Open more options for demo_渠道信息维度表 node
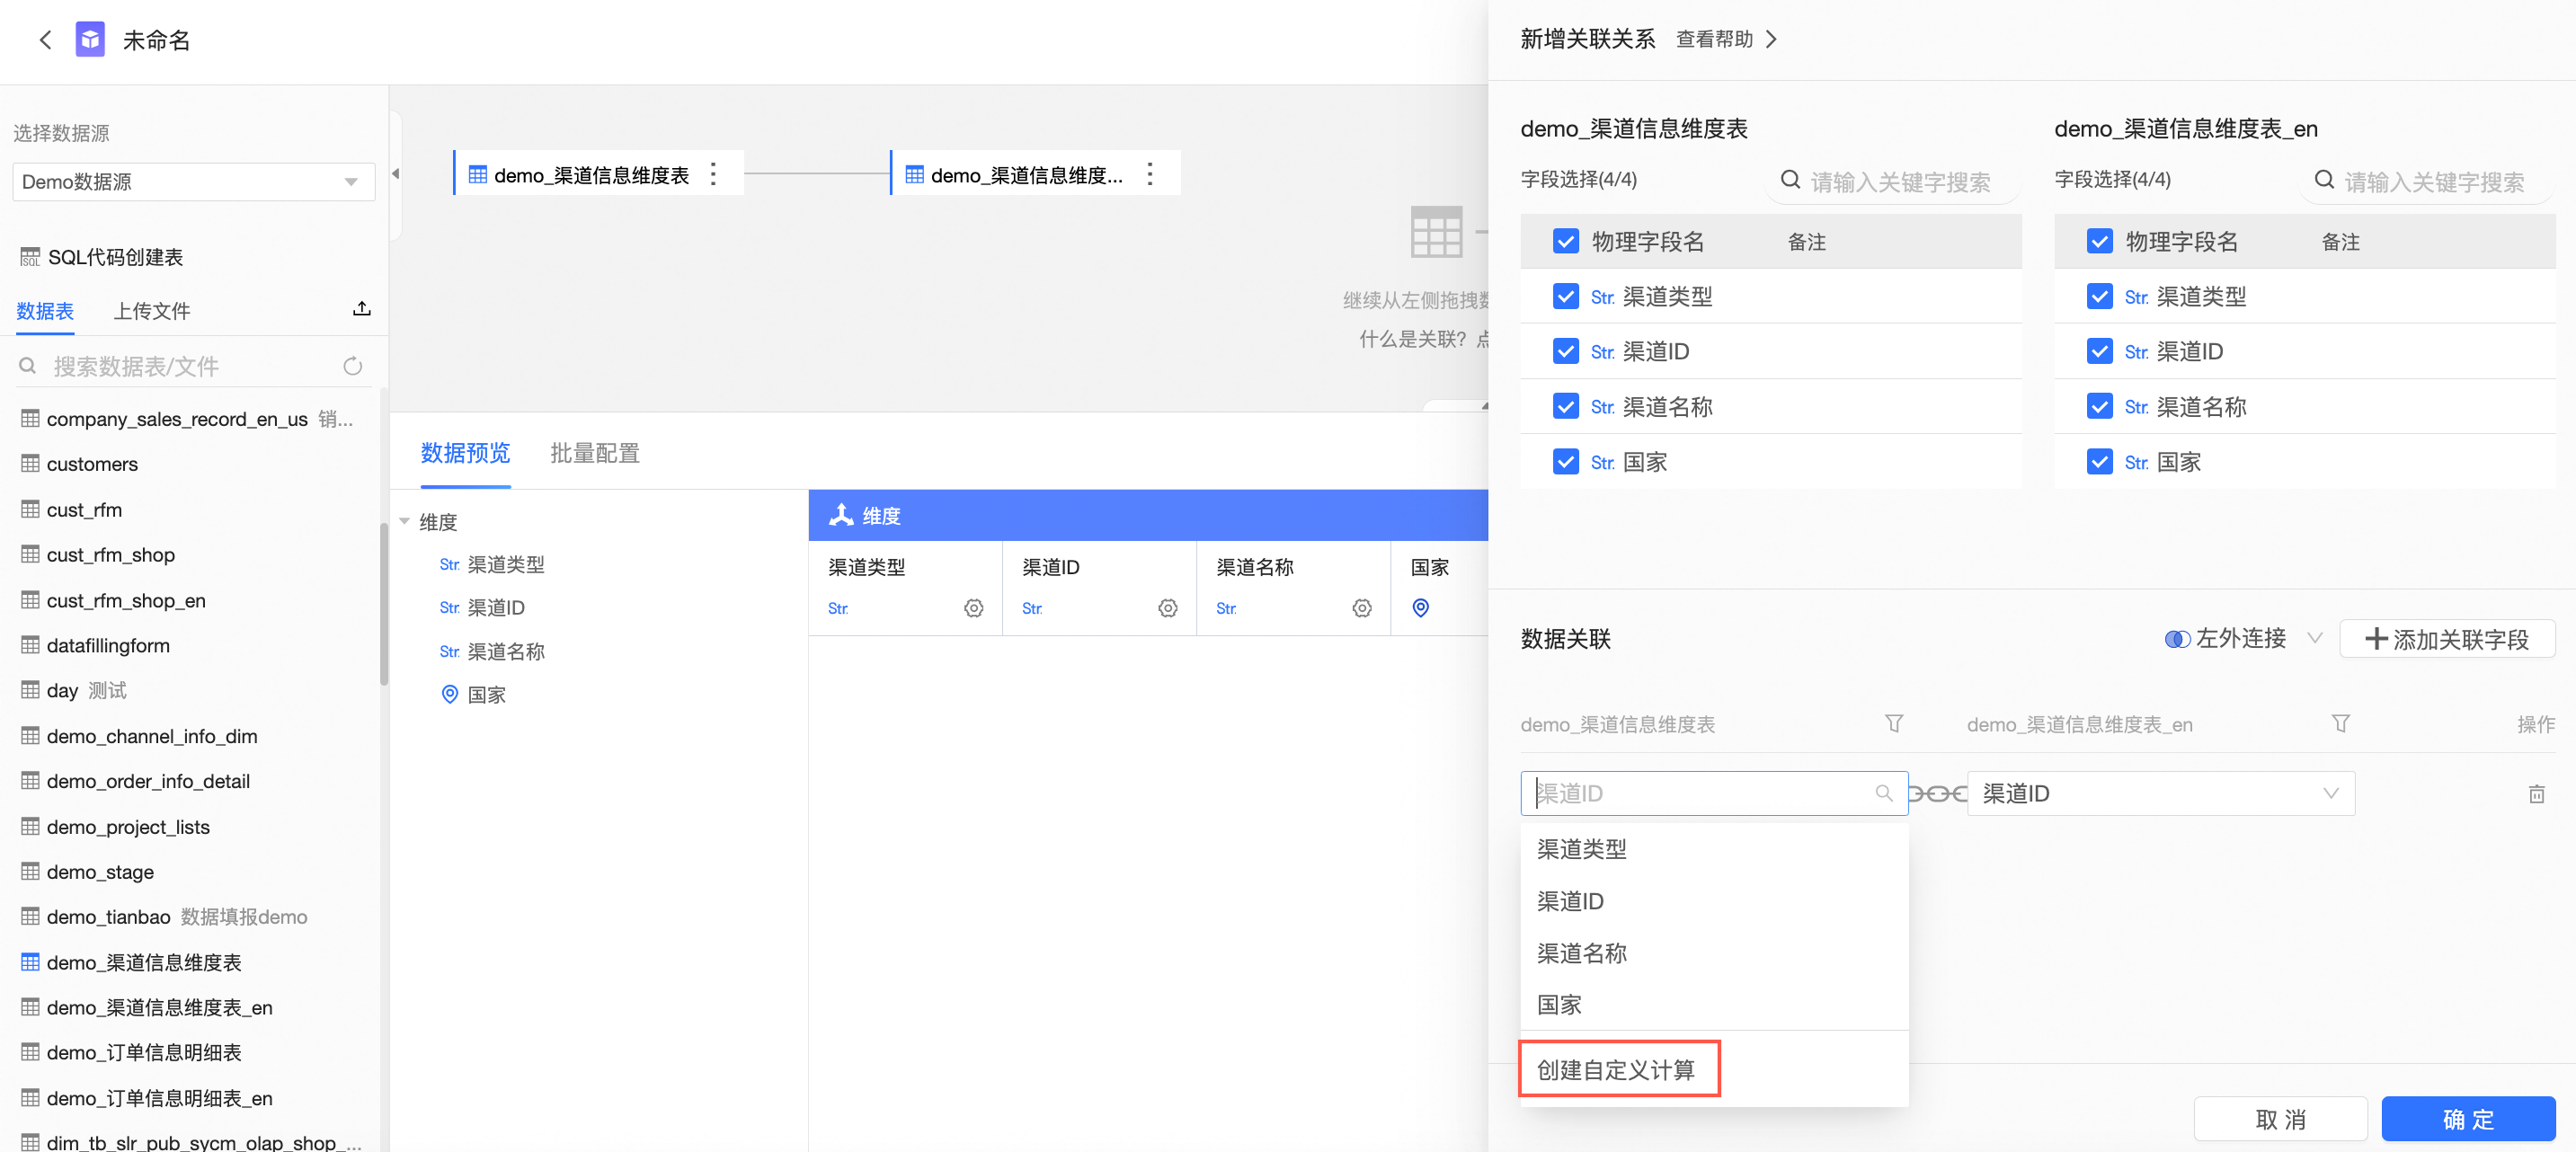The image size is (2576, 1152). pos(713,175)
